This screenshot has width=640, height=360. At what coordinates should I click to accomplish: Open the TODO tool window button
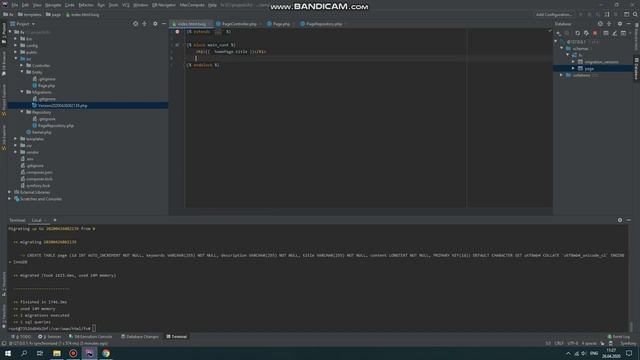point(21,337)
